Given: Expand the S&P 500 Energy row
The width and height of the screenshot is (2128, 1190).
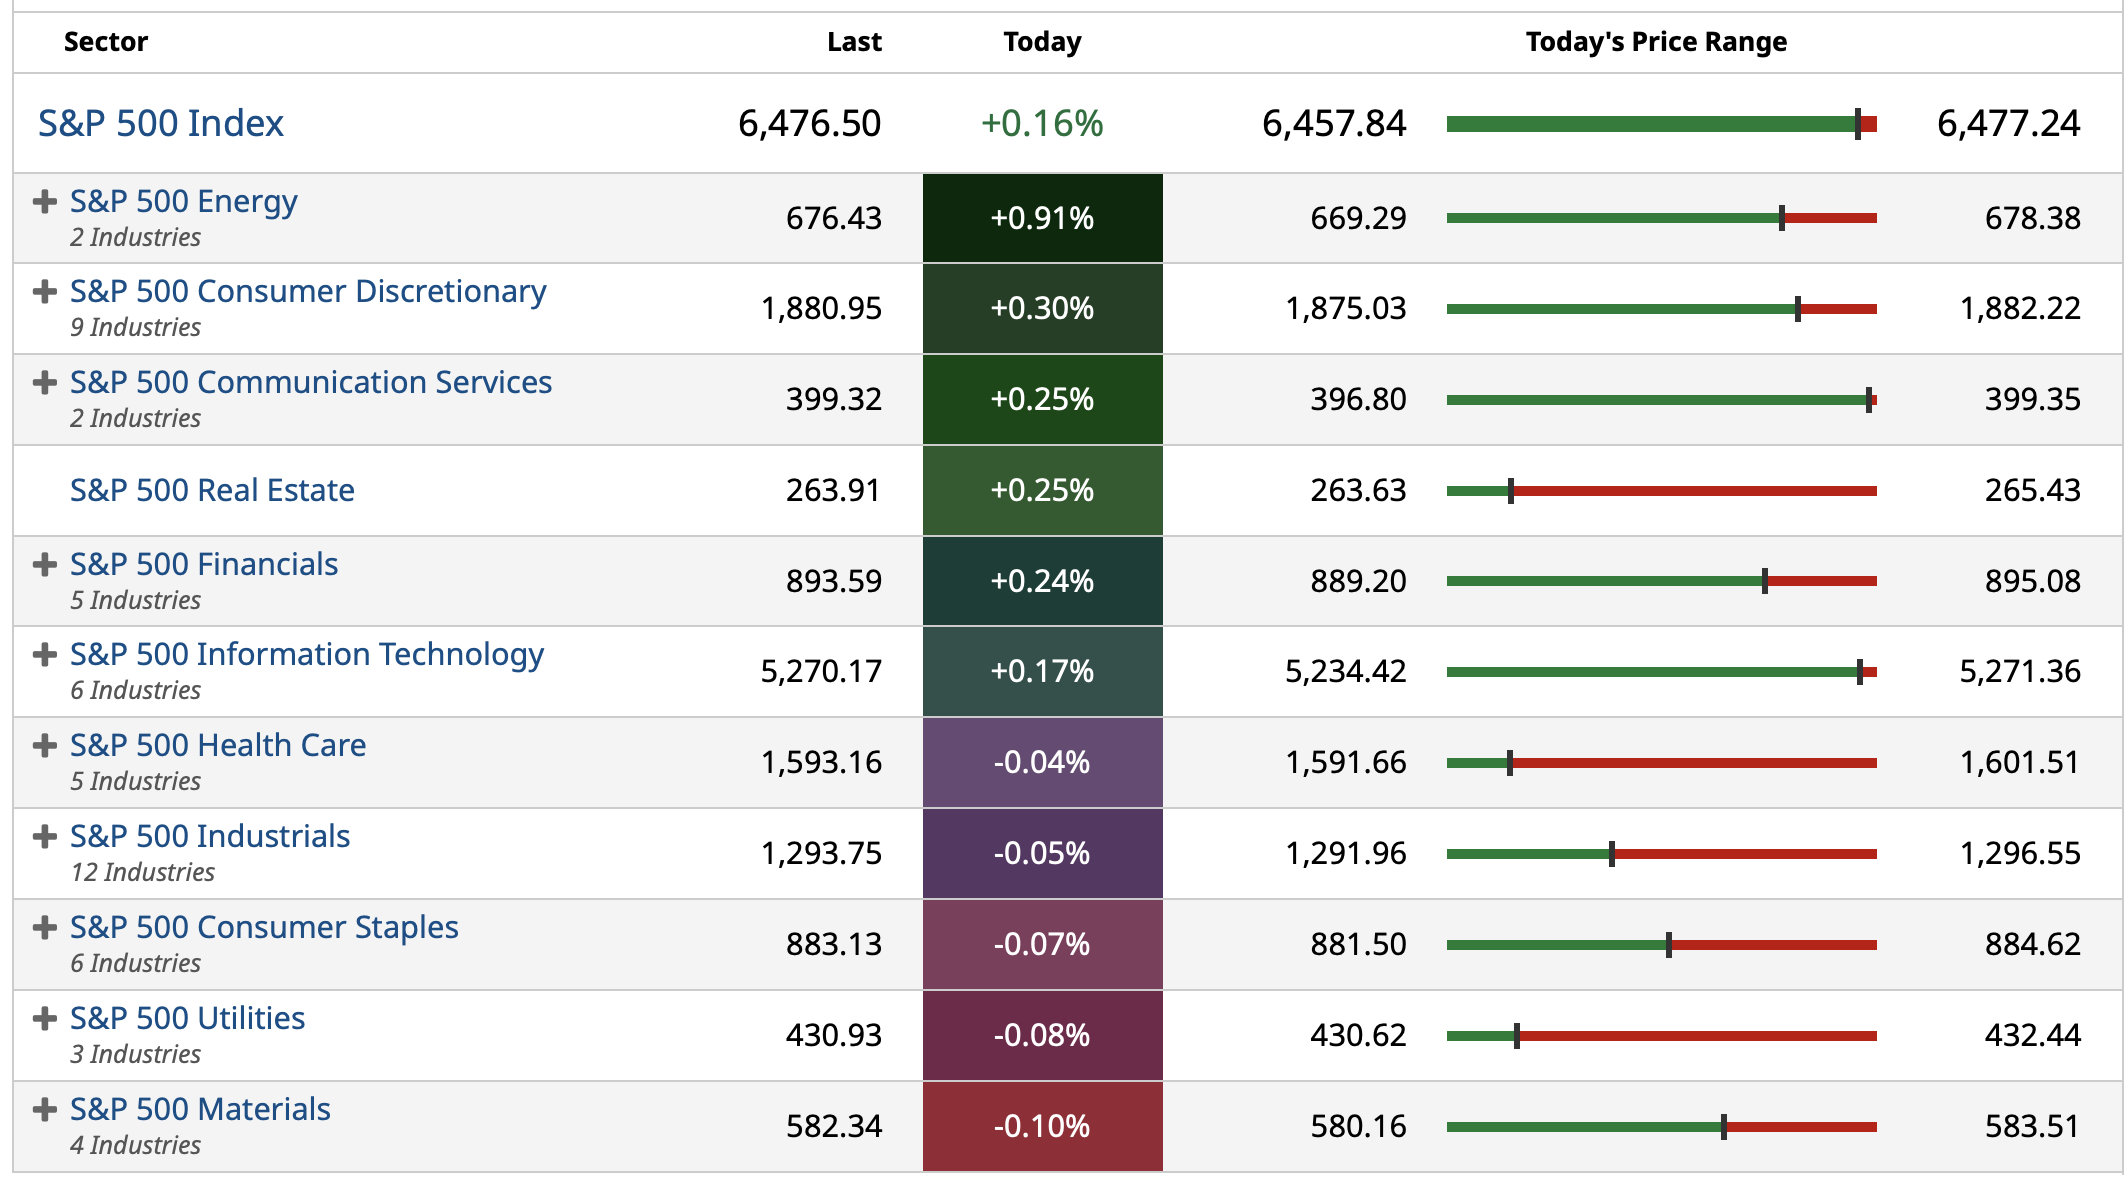Looking at the screenshot, I should point(44,202).
